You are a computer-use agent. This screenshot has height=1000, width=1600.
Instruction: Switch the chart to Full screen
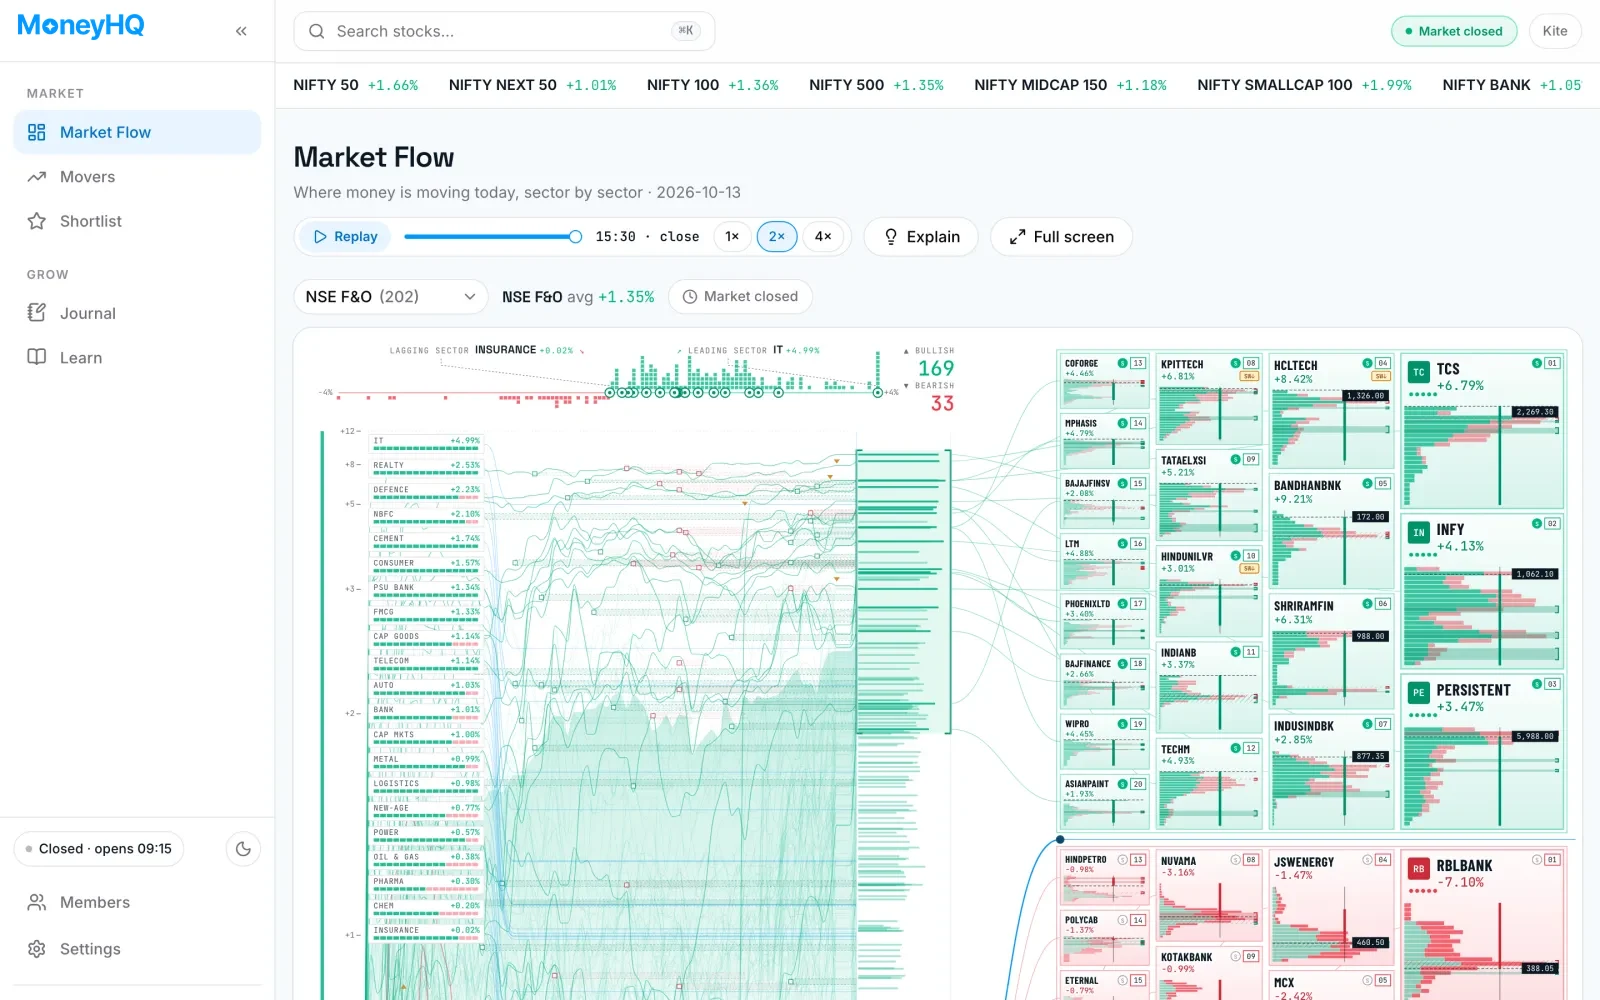pyautogui.click(x=1061, y=237)
